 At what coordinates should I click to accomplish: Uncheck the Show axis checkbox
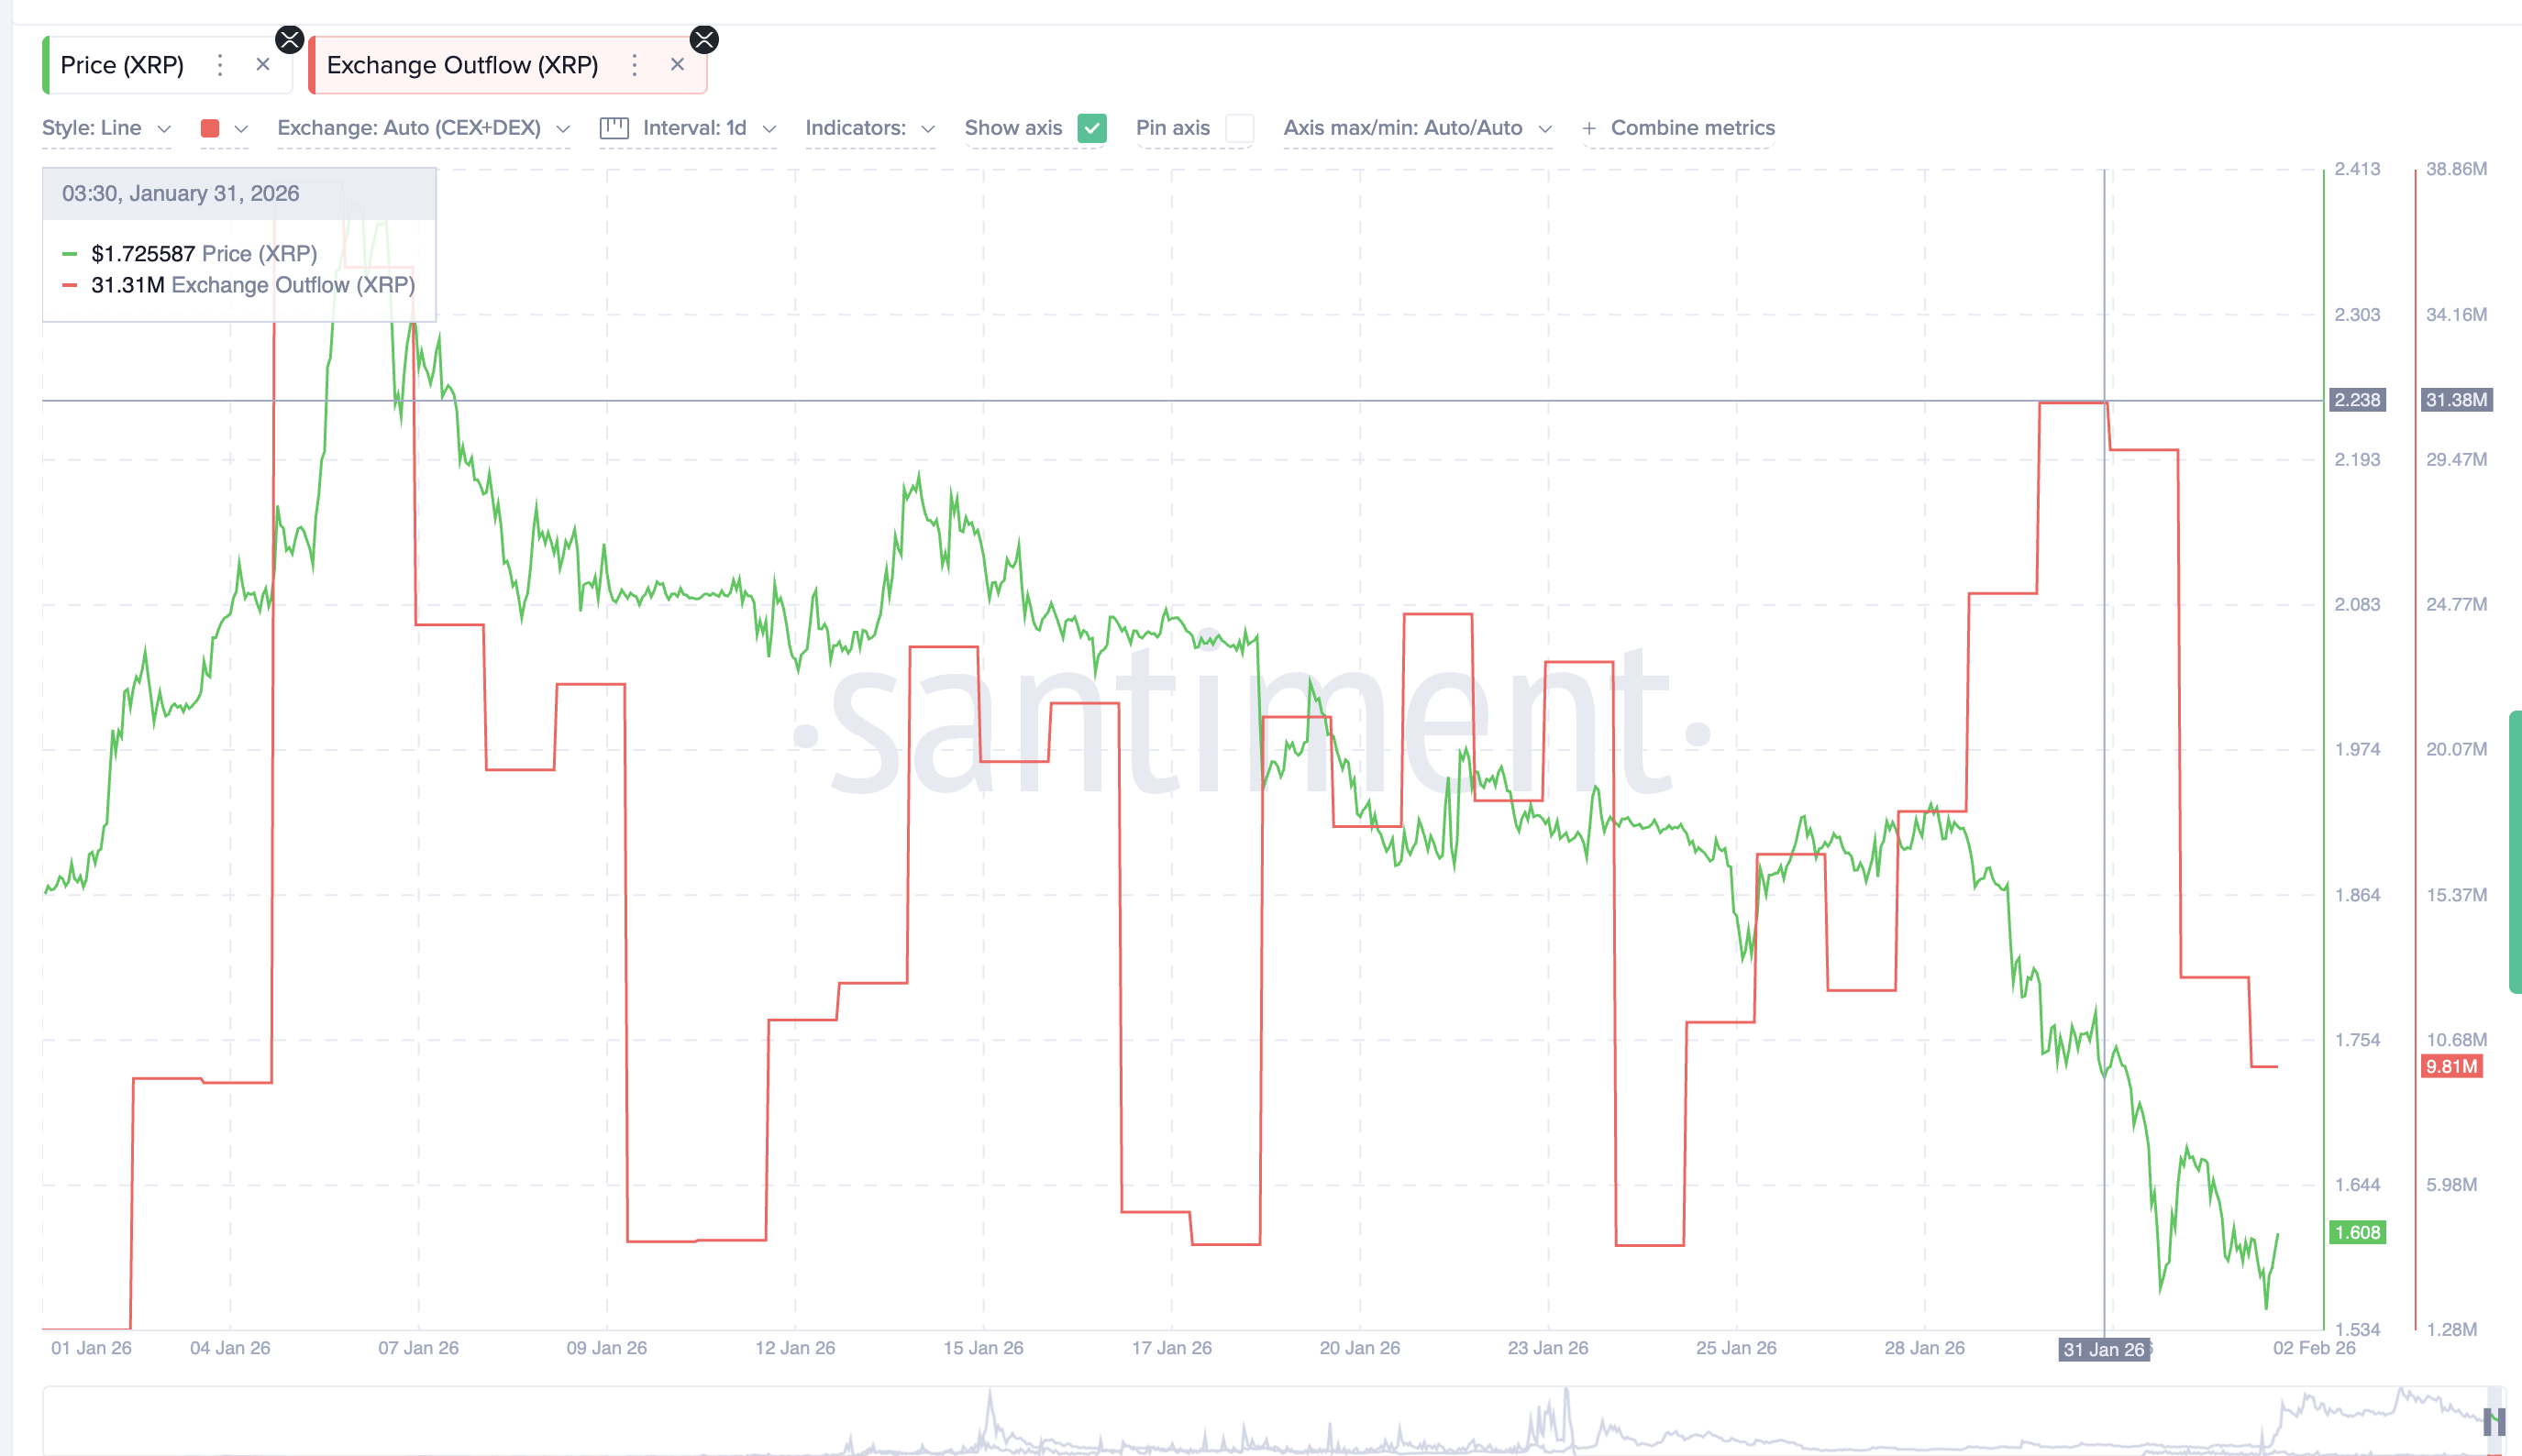tap(1091, 128)
